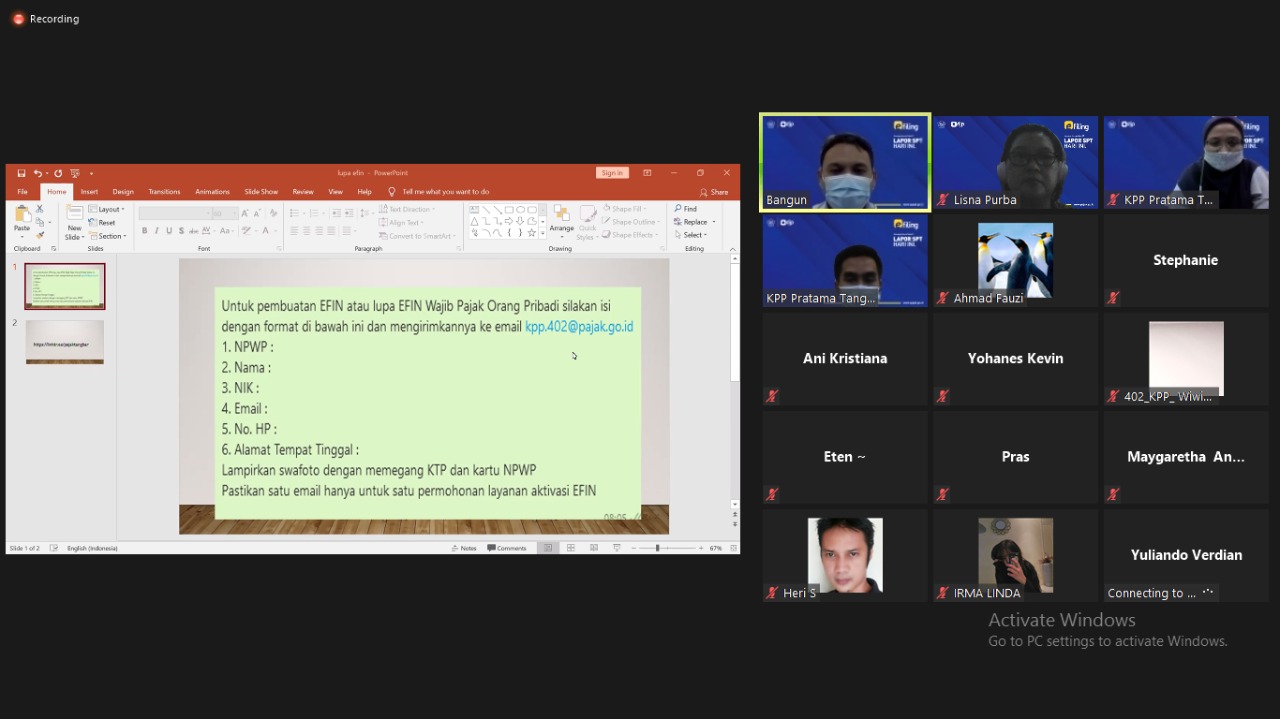Switch to the Transitions tab
The height and width of the screenshot is (719, 1280).
[164, 192]
